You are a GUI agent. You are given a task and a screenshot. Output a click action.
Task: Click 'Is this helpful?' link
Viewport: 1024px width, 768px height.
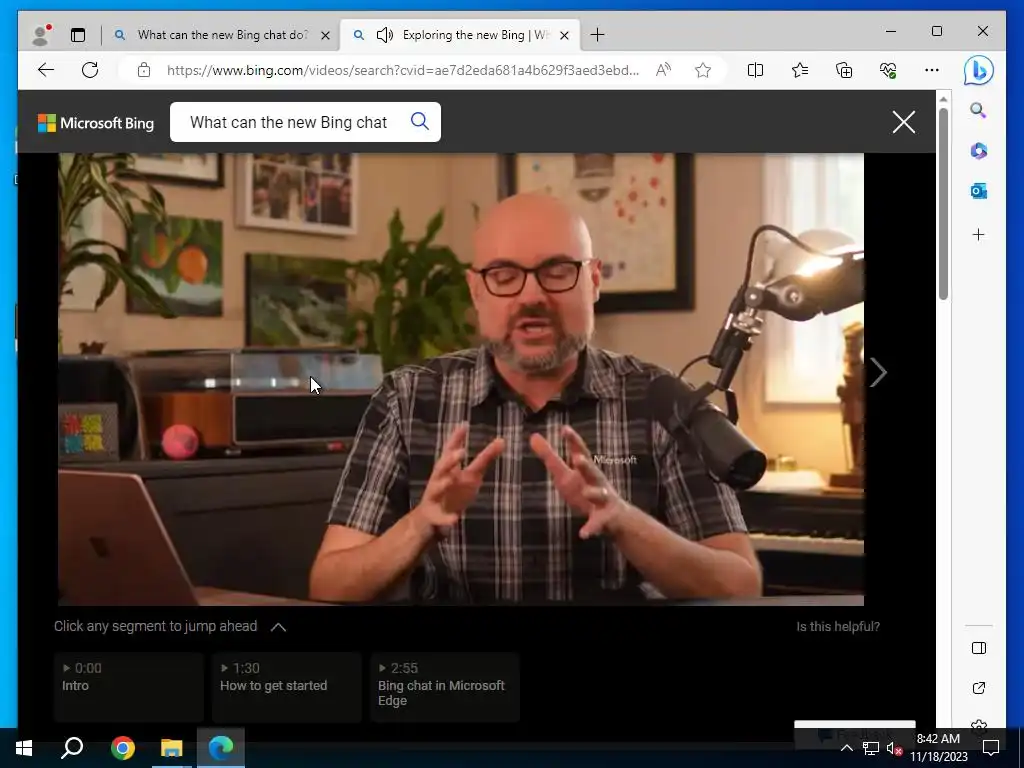tap(838, 626)
